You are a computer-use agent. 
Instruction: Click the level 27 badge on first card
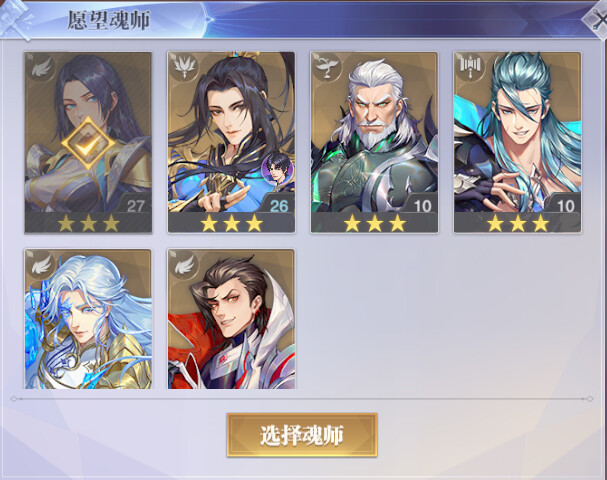[134, 204]
